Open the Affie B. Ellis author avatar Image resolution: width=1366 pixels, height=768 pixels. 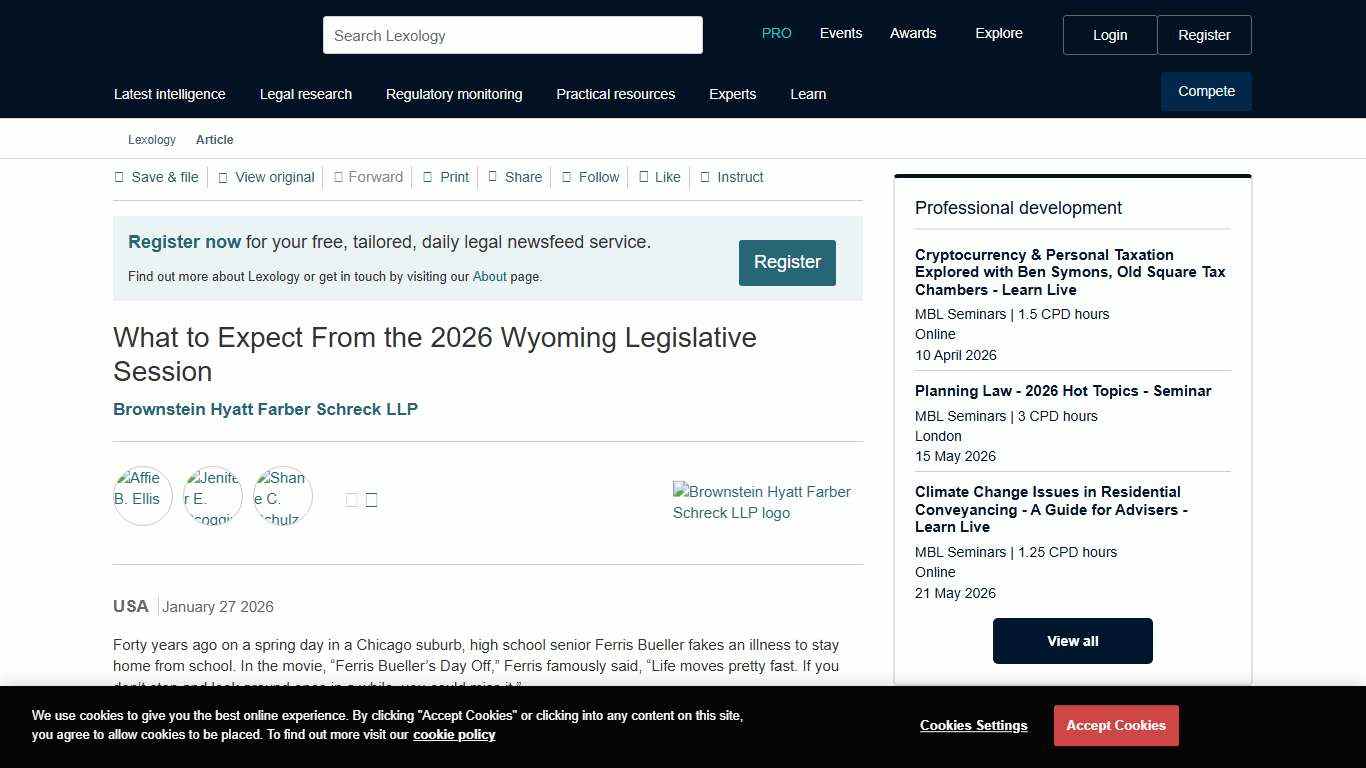click(142, 495)
